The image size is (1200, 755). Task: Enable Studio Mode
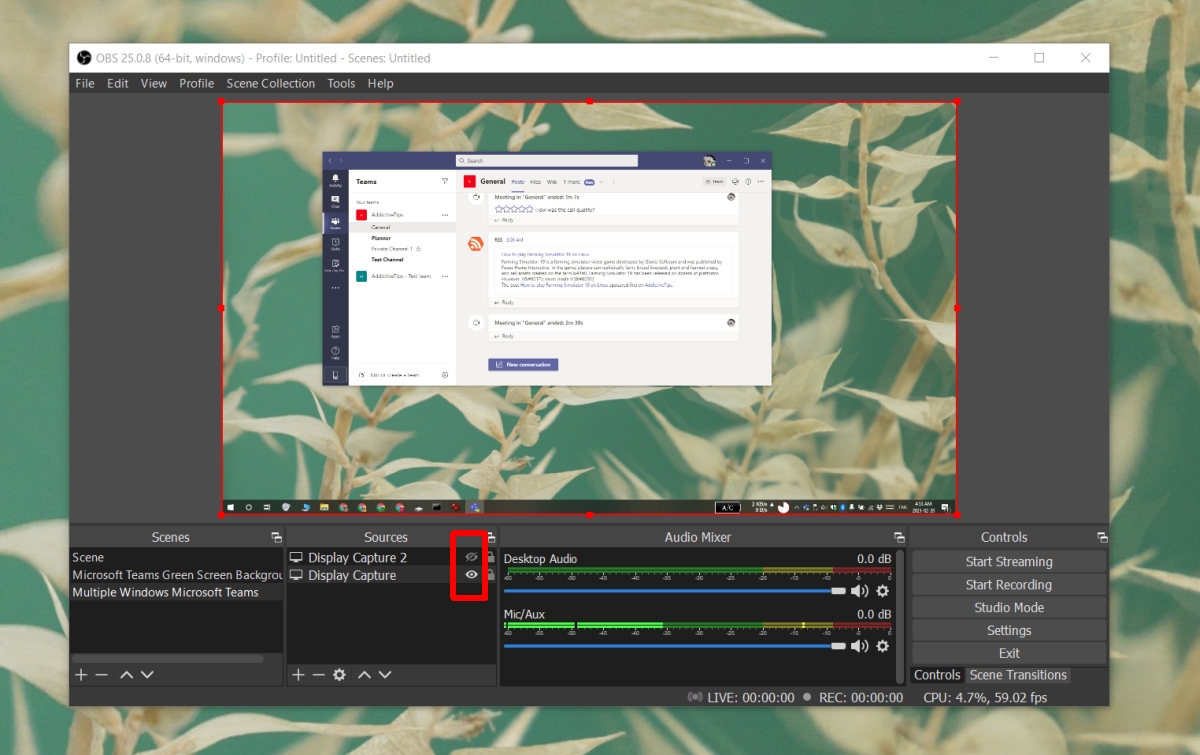point(1008,607)
